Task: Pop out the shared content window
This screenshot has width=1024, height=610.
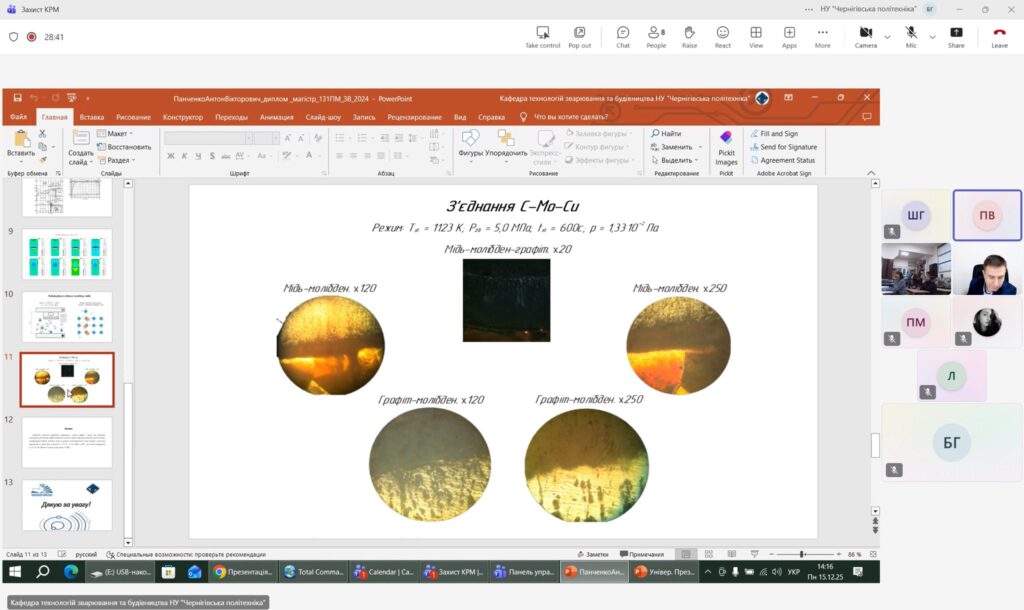Action: pos(580,37)
